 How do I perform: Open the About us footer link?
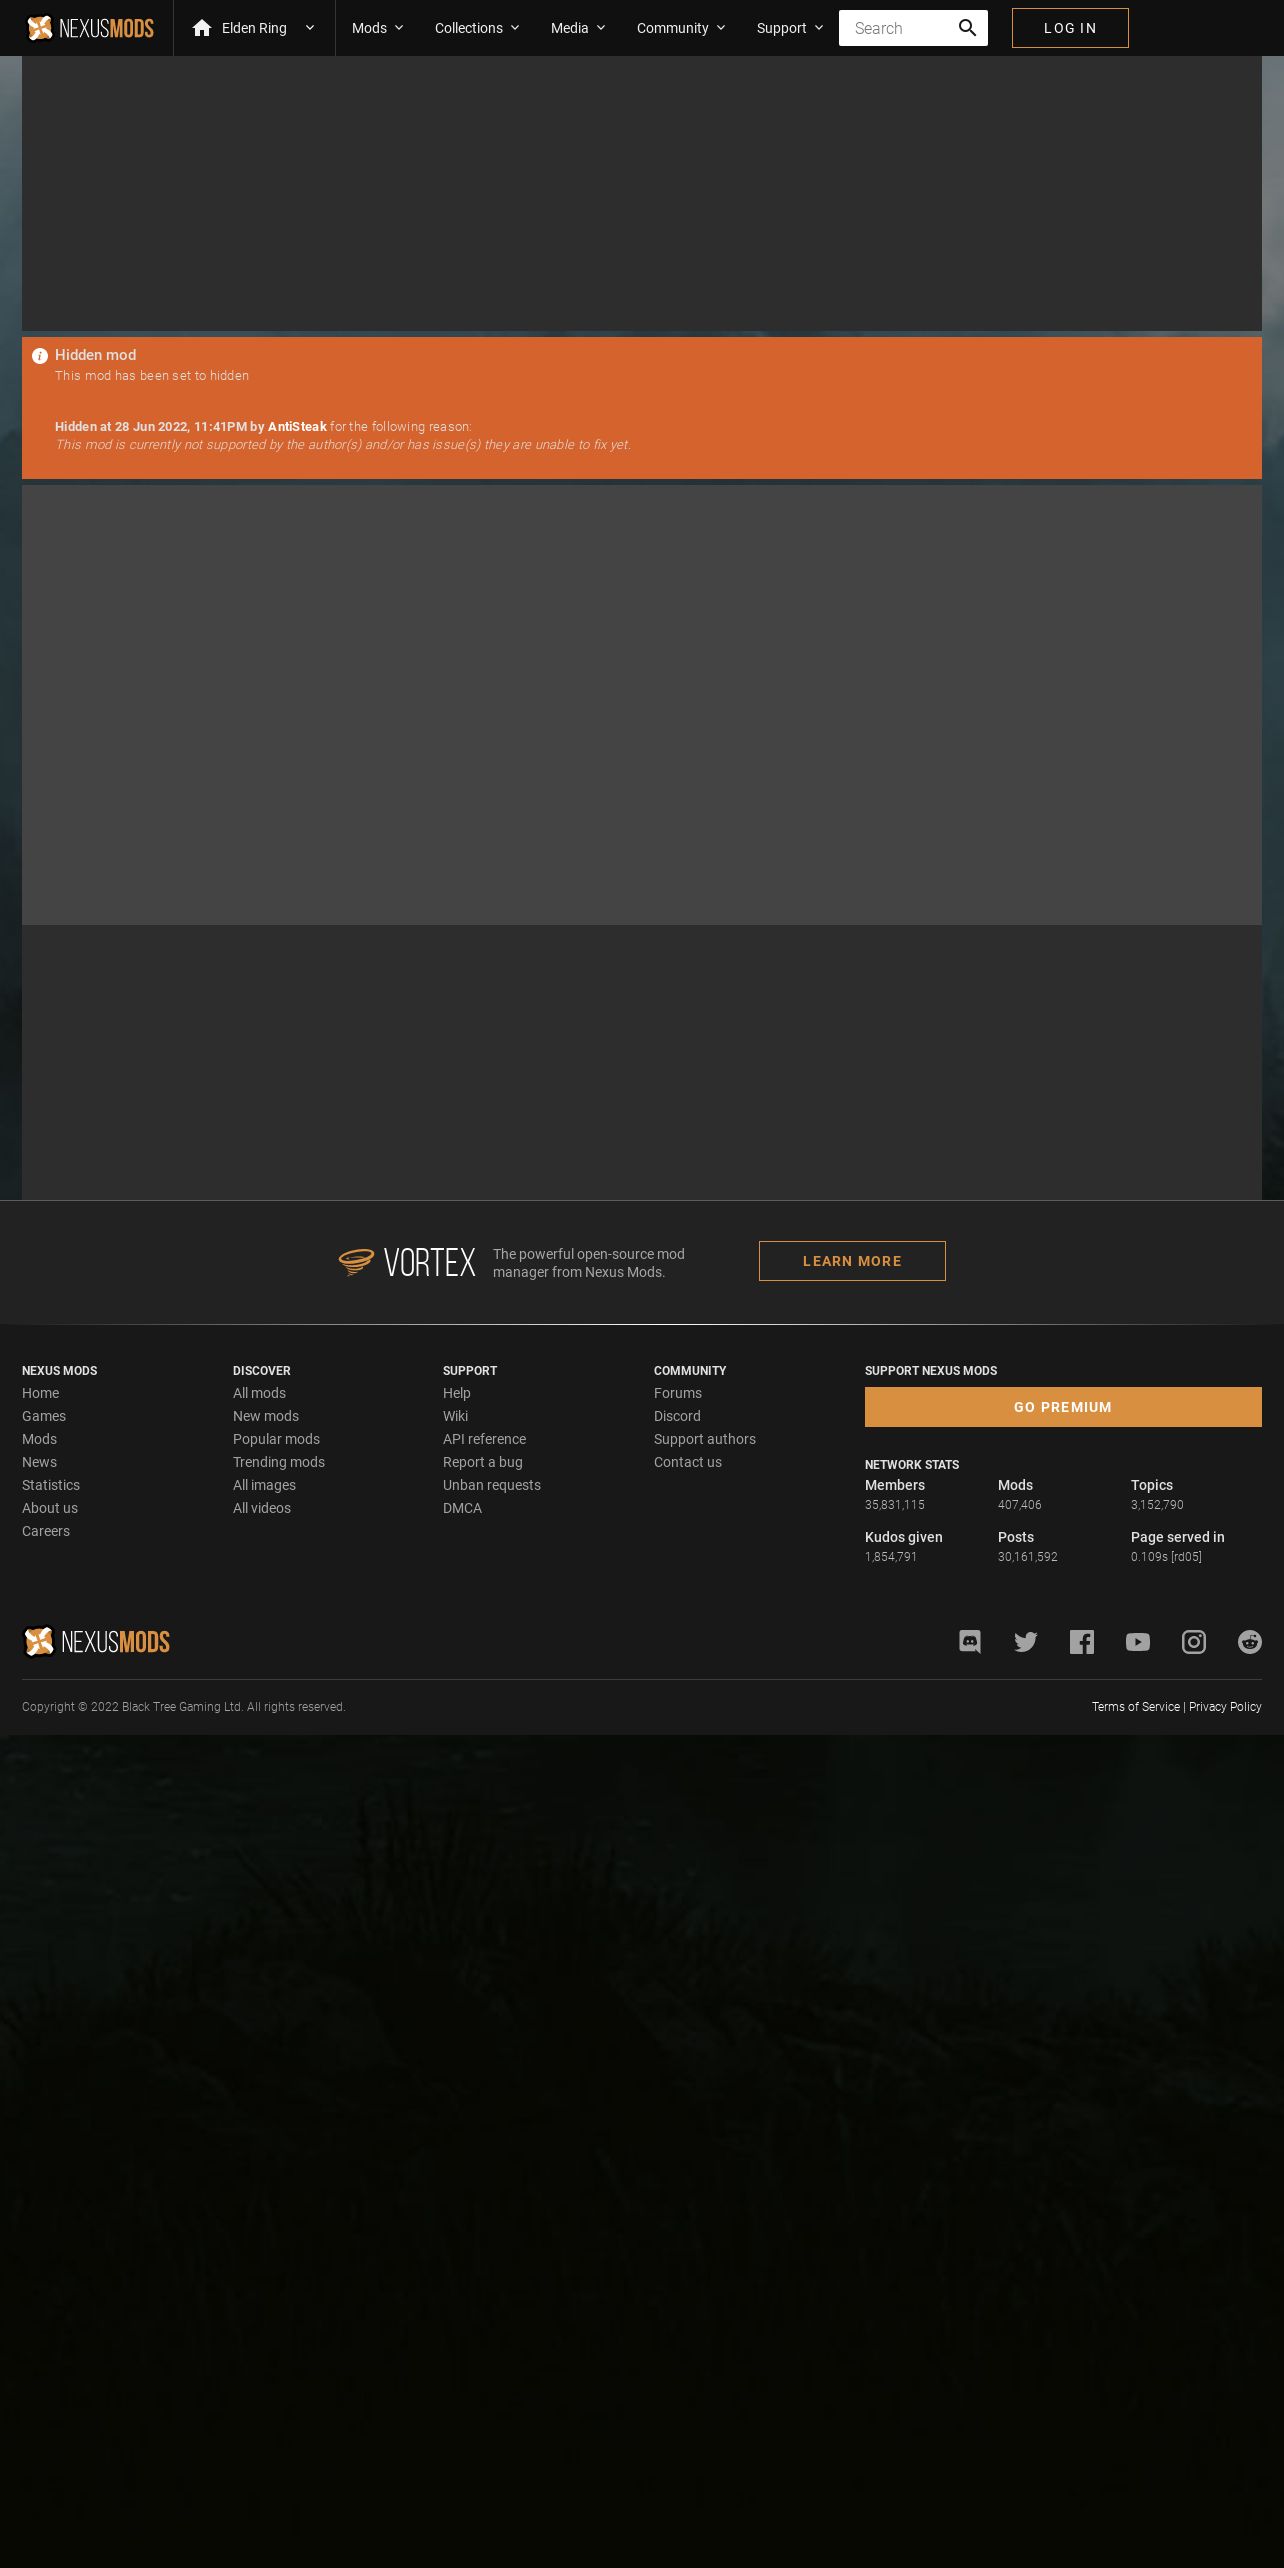[50, 1508]
